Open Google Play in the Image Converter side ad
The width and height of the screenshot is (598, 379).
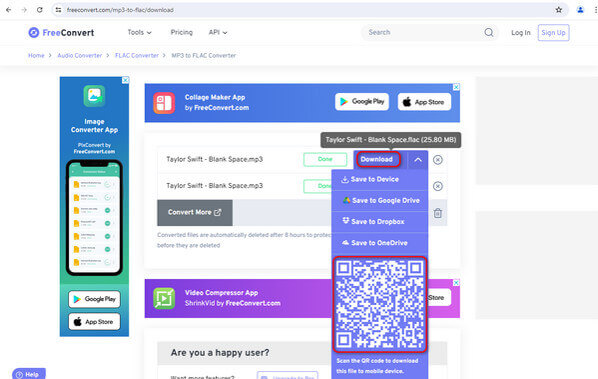point(94,299)
